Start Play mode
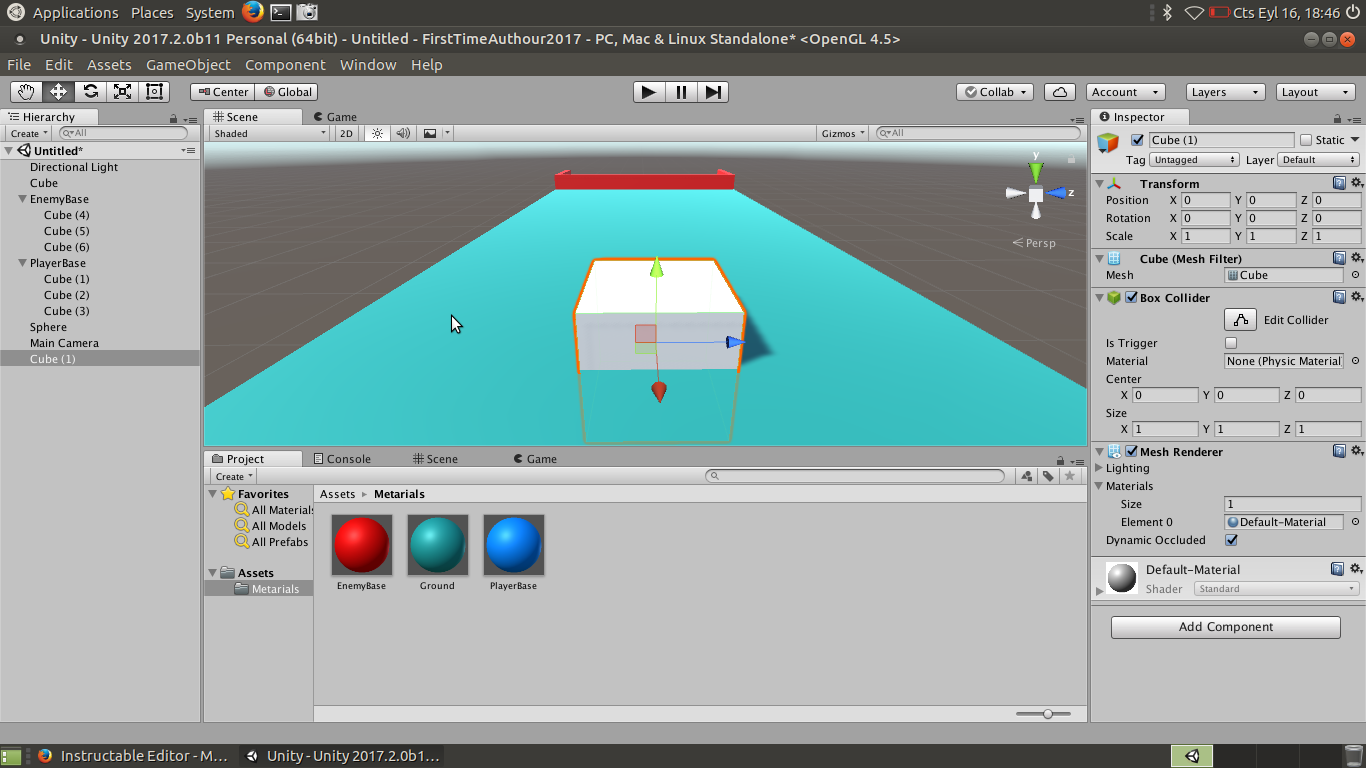 click(649, 92)
